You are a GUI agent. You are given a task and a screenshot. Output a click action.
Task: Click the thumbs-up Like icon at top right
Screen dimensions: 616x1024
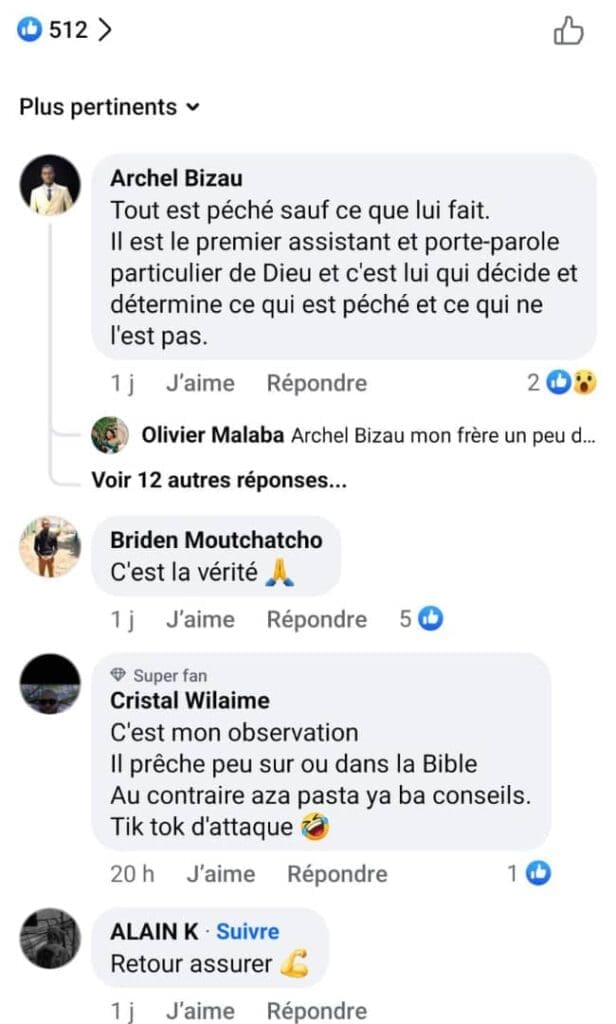tap(566, 32)
